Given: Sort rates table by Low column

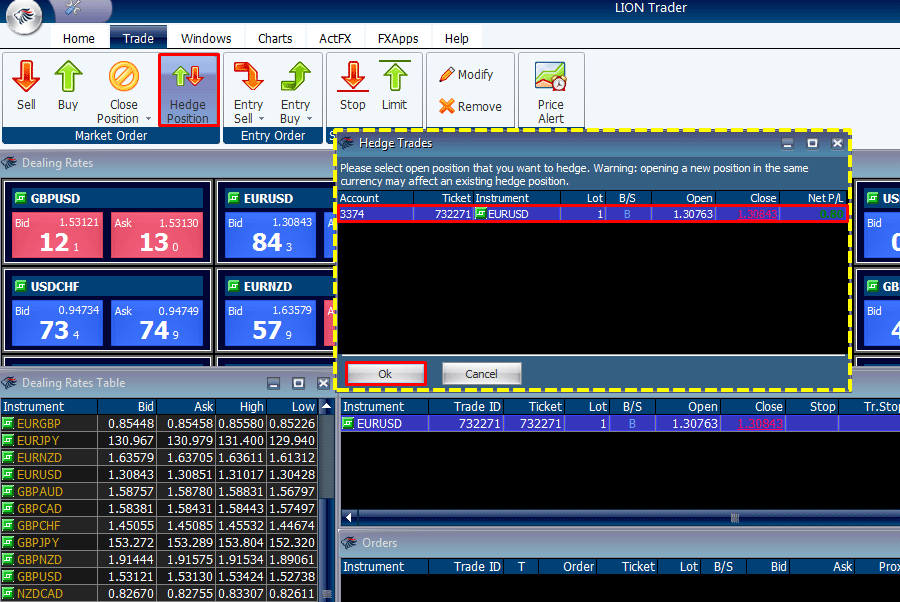Looking at the screenshot, I should tap(292, 406).
